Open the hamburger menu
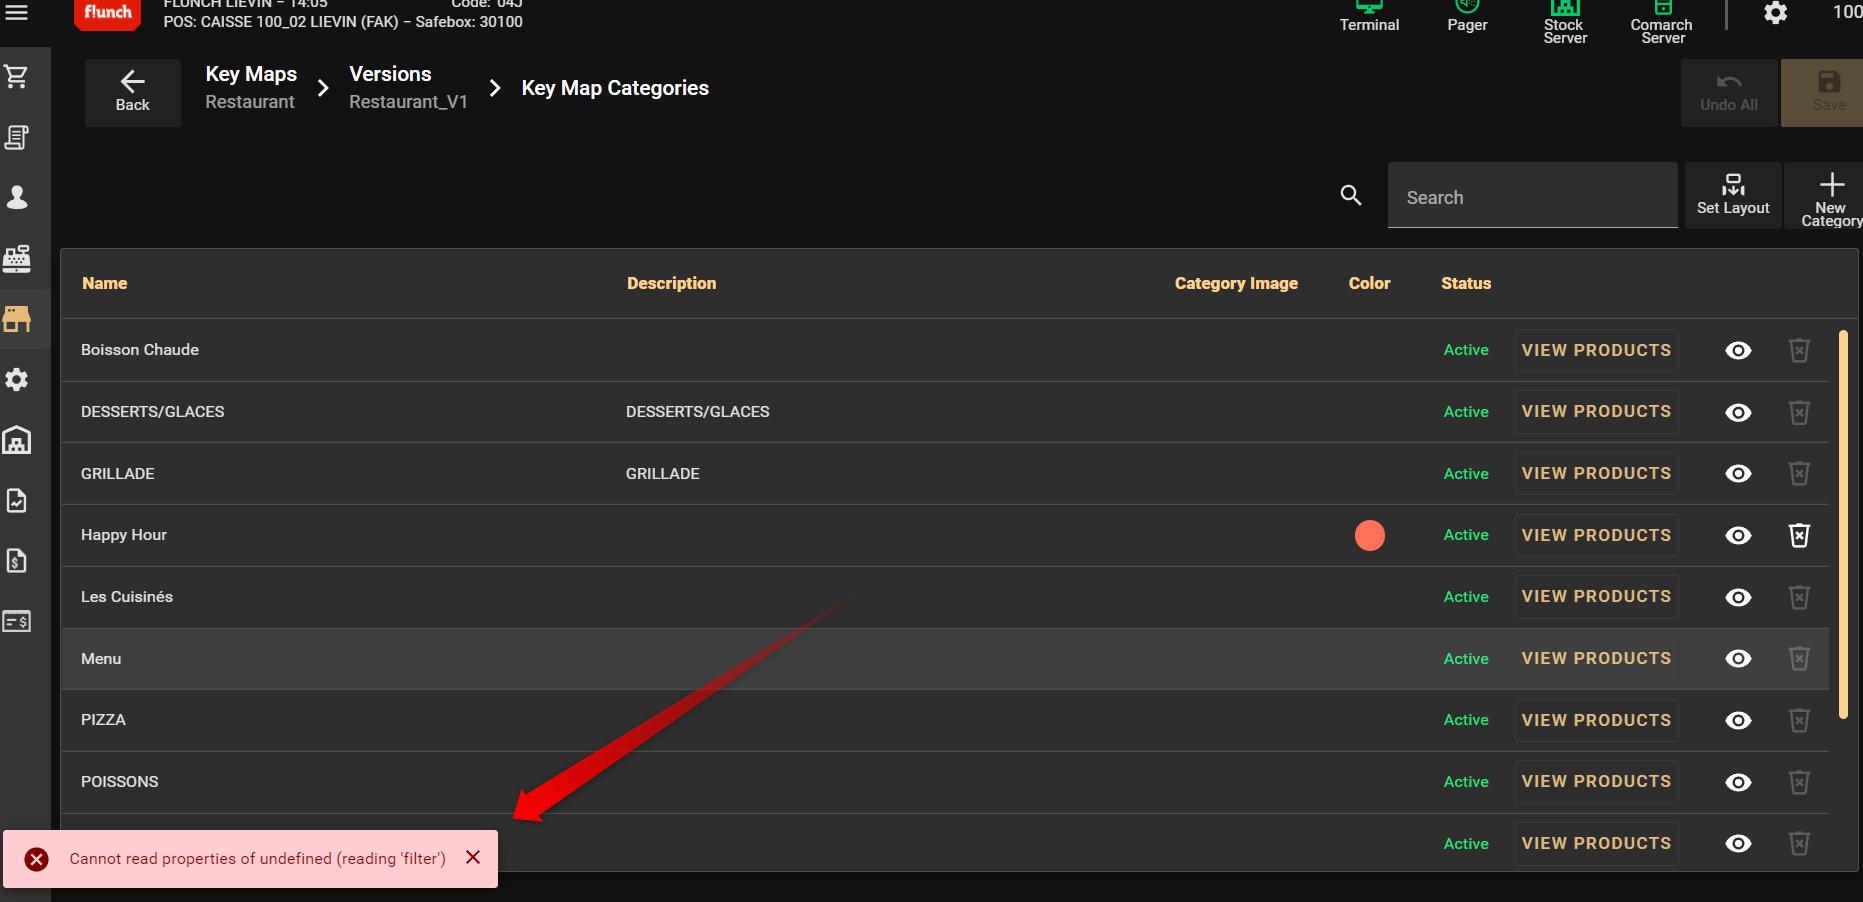 click(17, 13)
